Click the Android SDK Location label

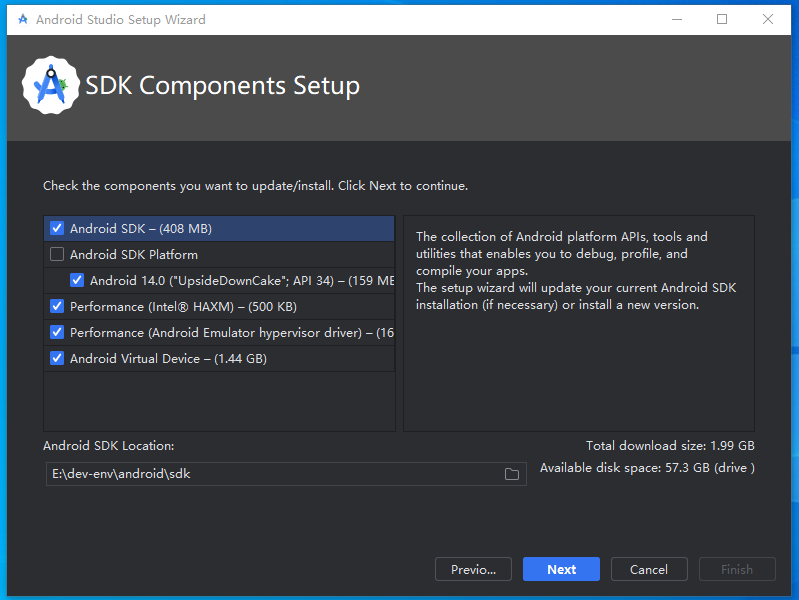(x=109, y=446)
